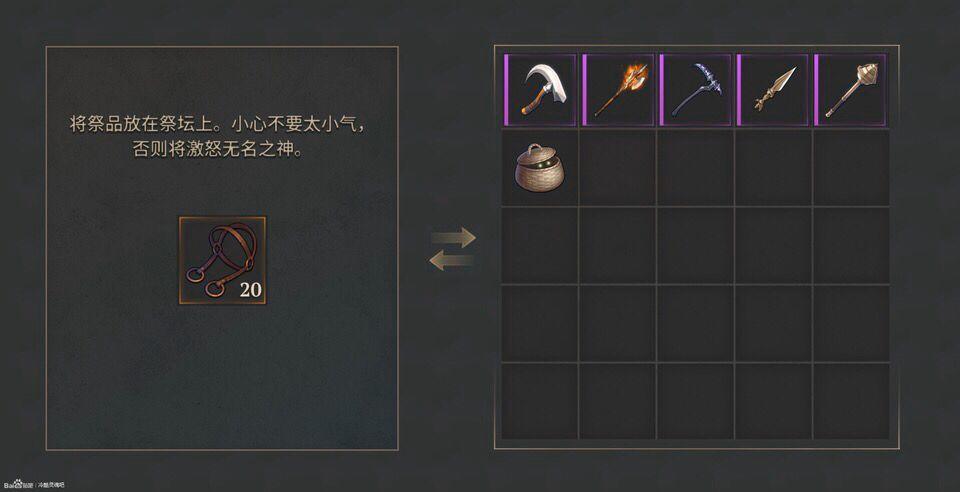This screenshot has height=492, width=960.
Task: Click empty altar area below the bridle
Action: [x=222, y=373]
